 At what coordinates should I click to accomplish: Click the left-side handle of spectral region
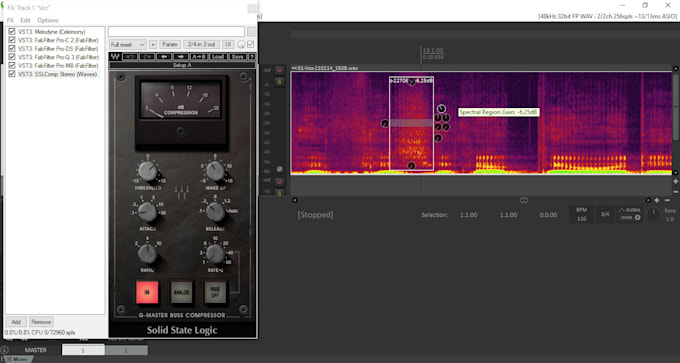[385, 124]
